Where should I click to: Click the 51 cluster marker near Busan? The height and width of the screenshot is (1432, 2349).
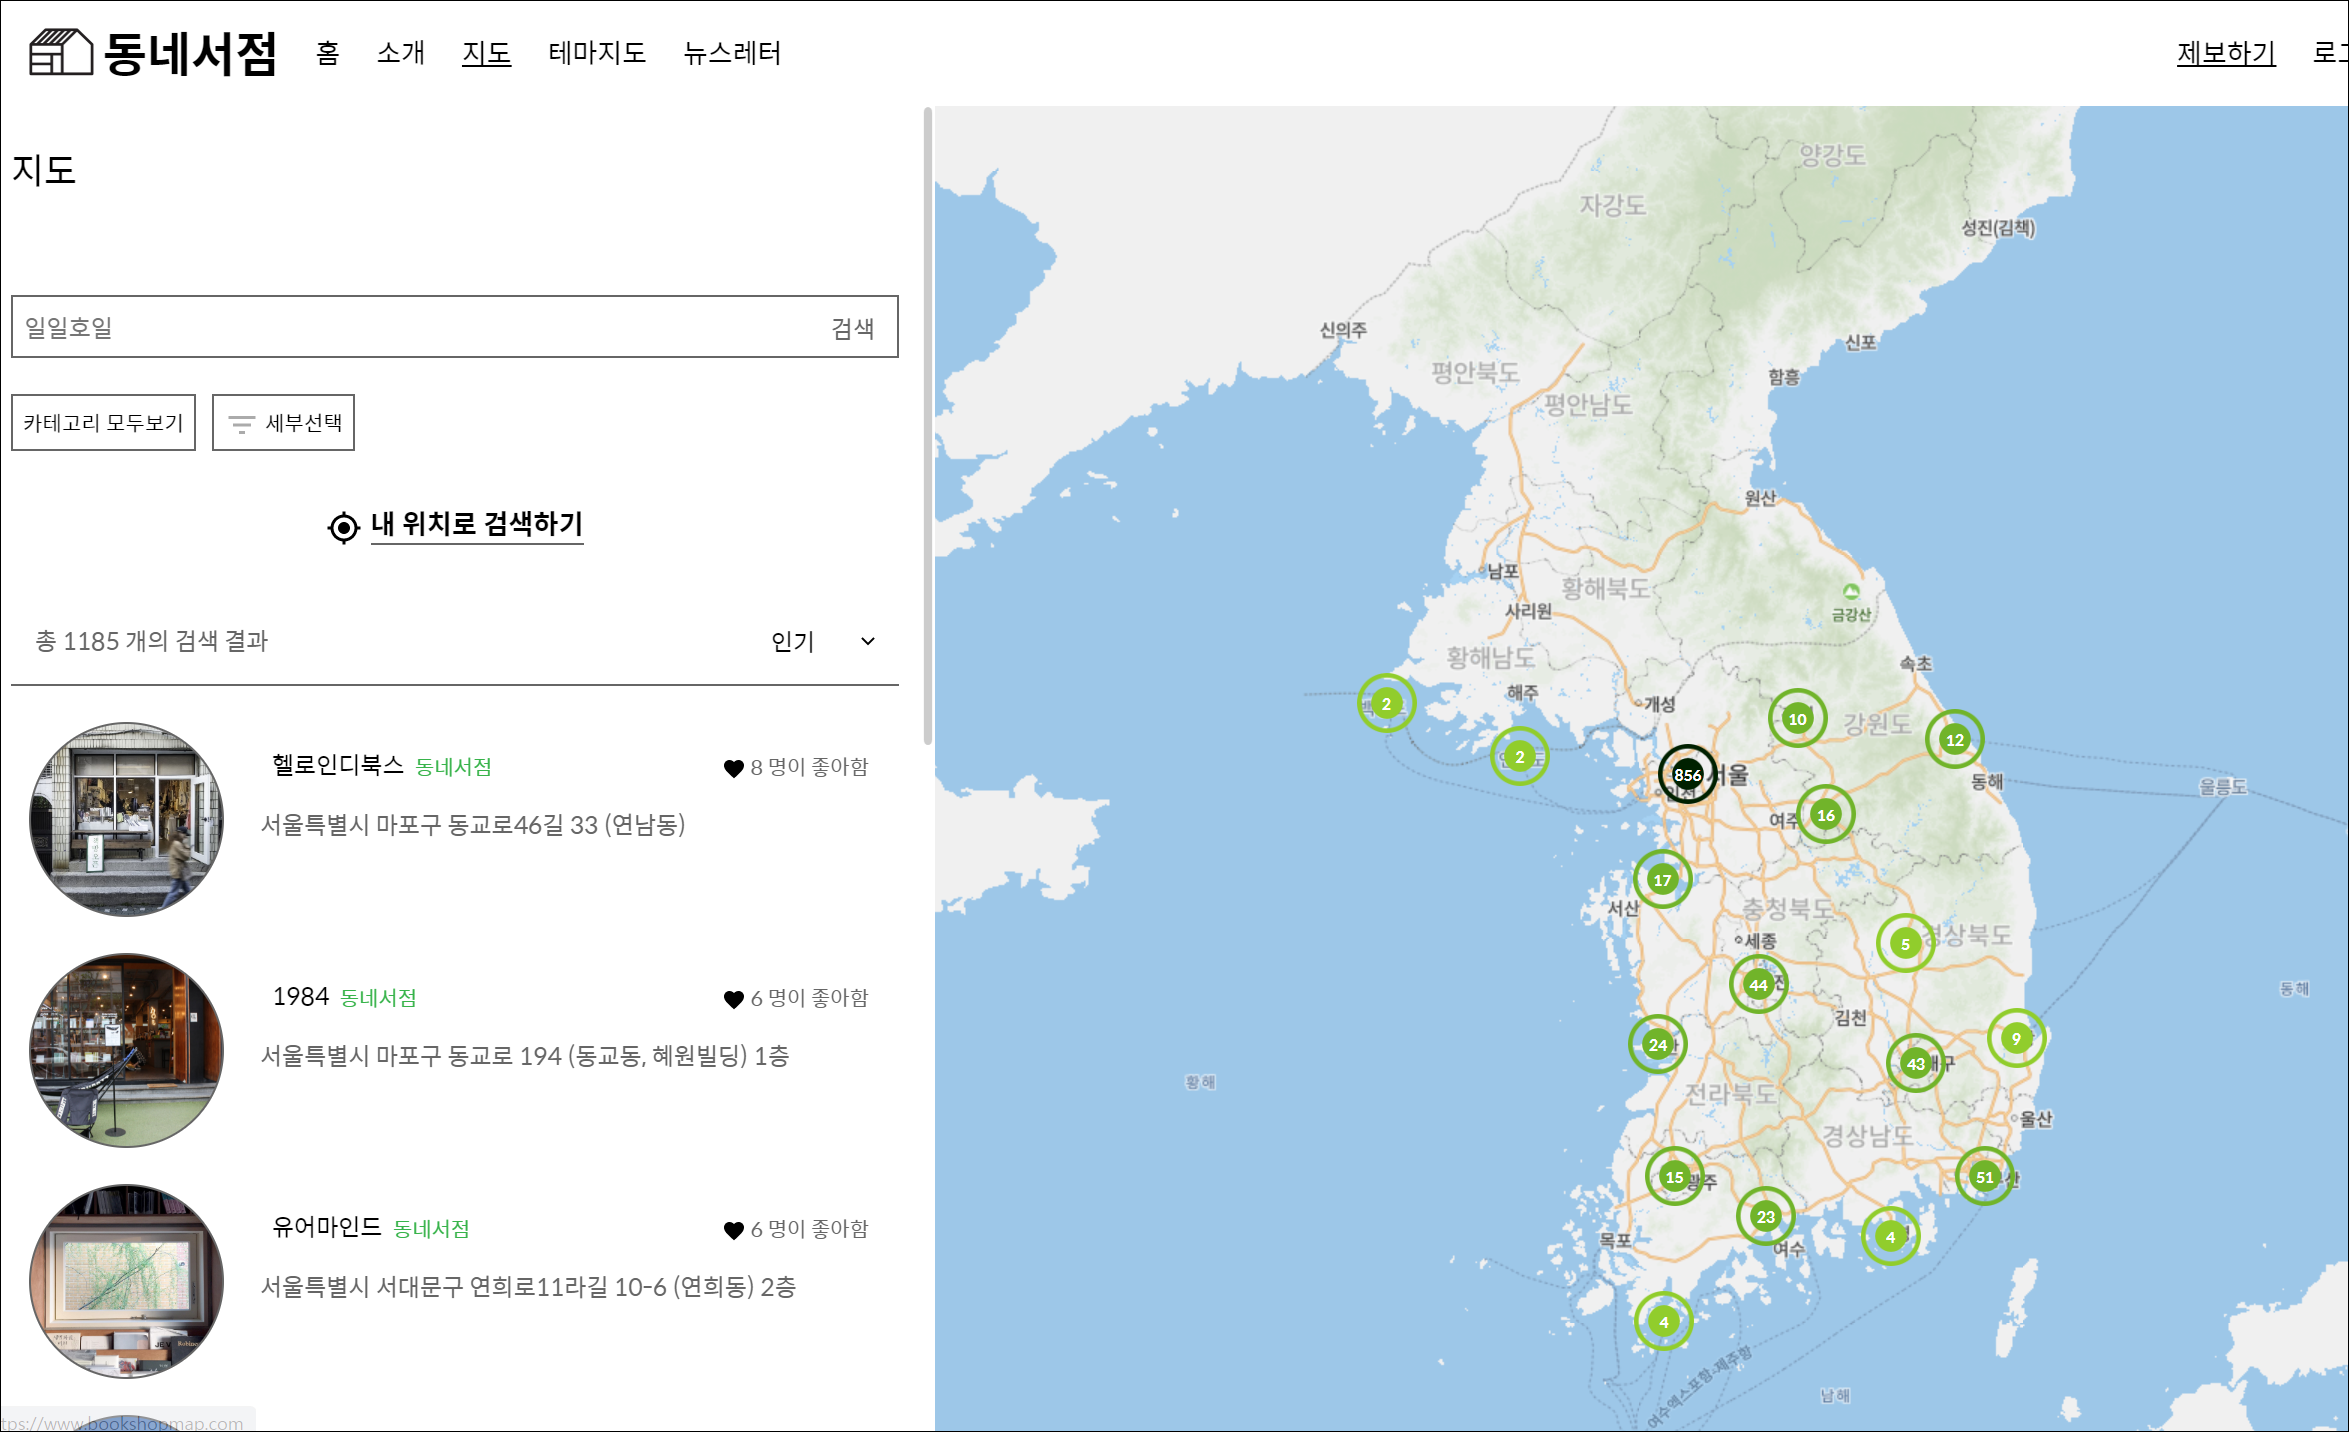[1984, 1177]
